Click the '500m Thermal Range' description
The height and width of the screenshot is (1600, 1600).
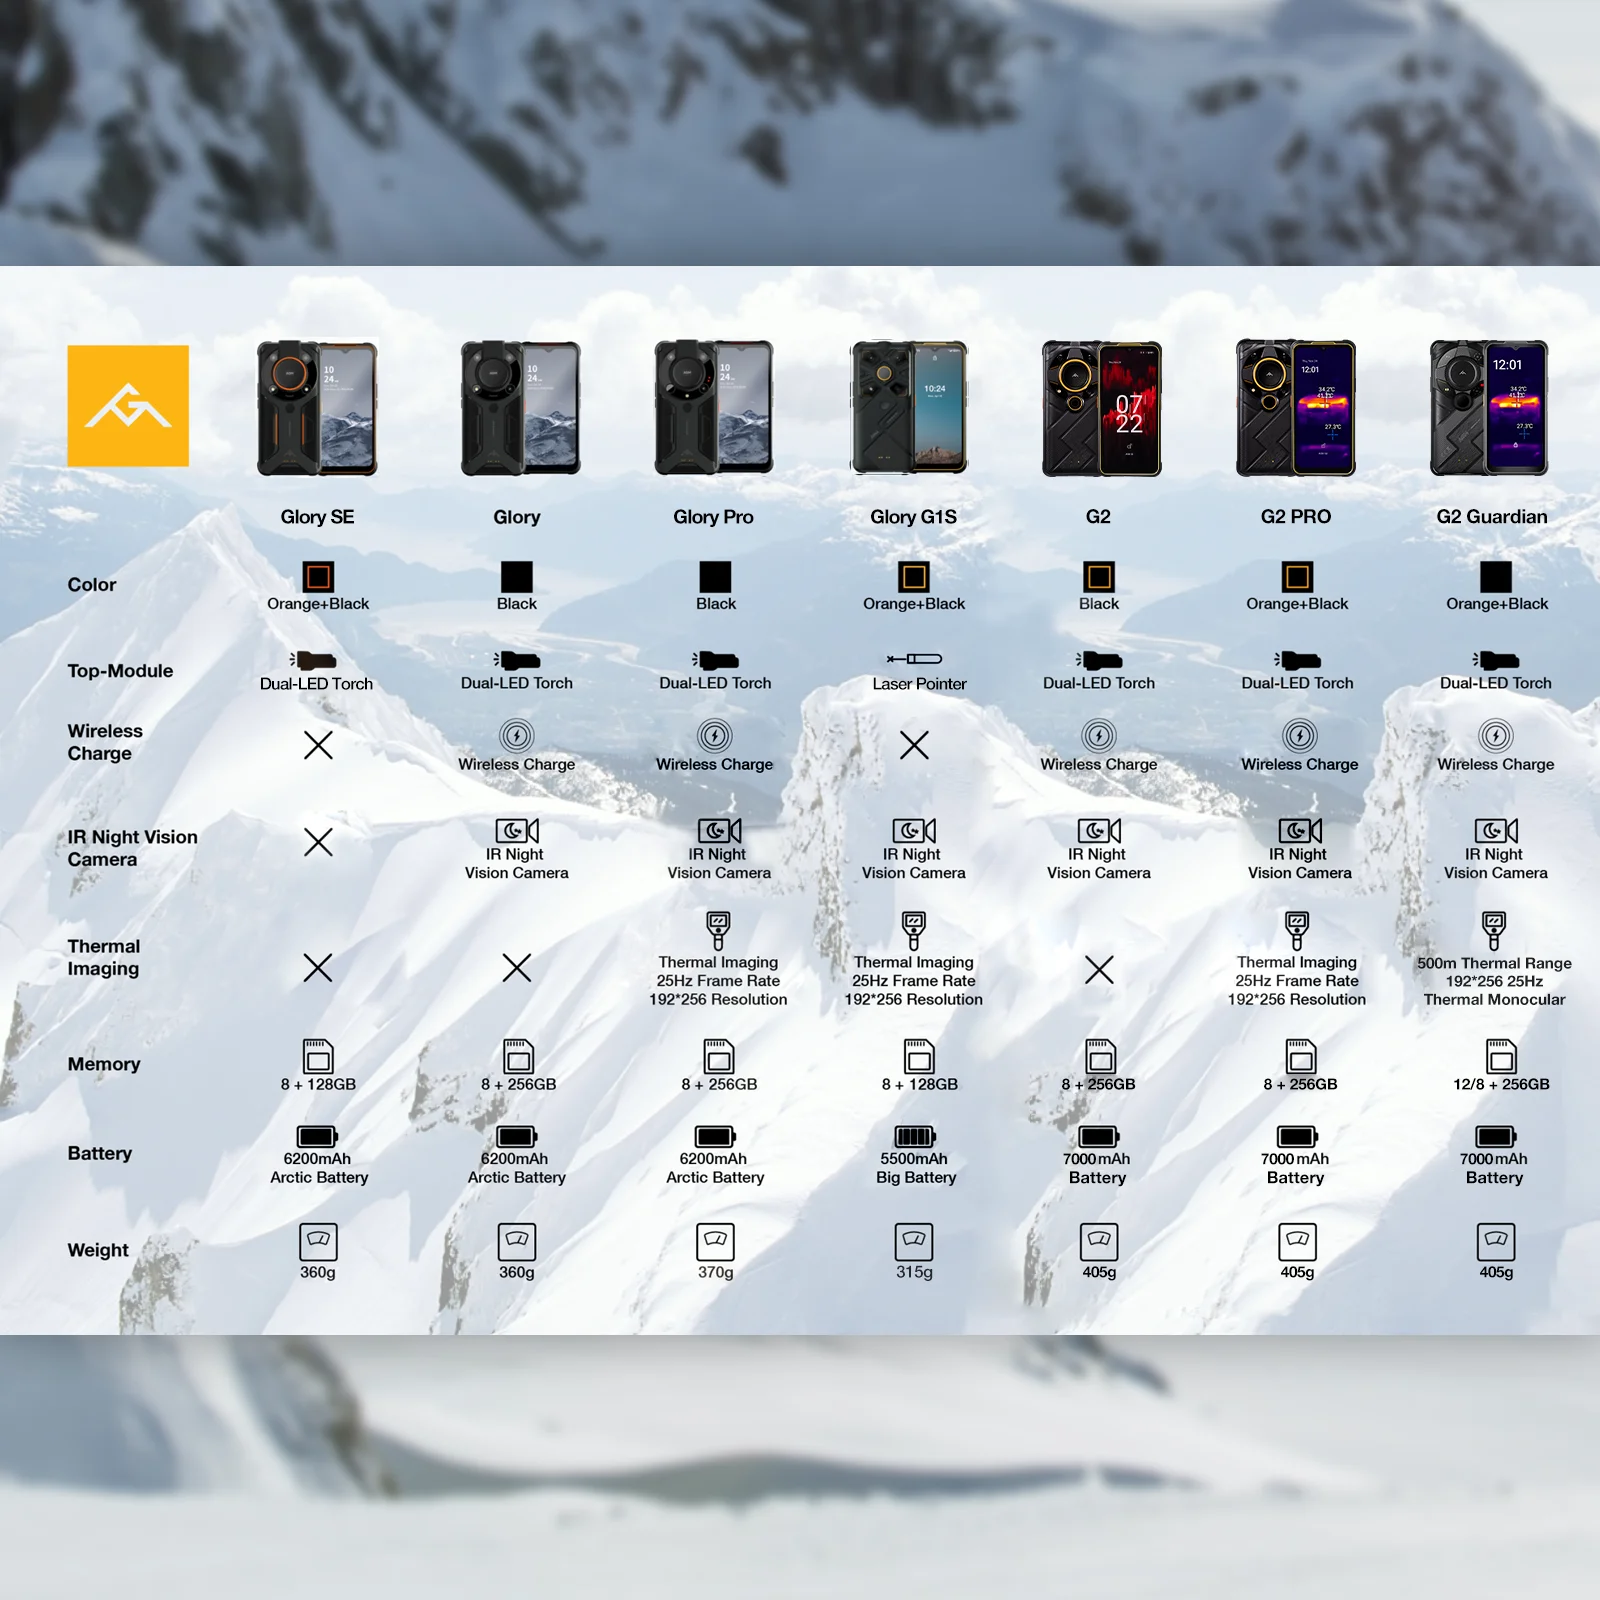point(1494,963)
